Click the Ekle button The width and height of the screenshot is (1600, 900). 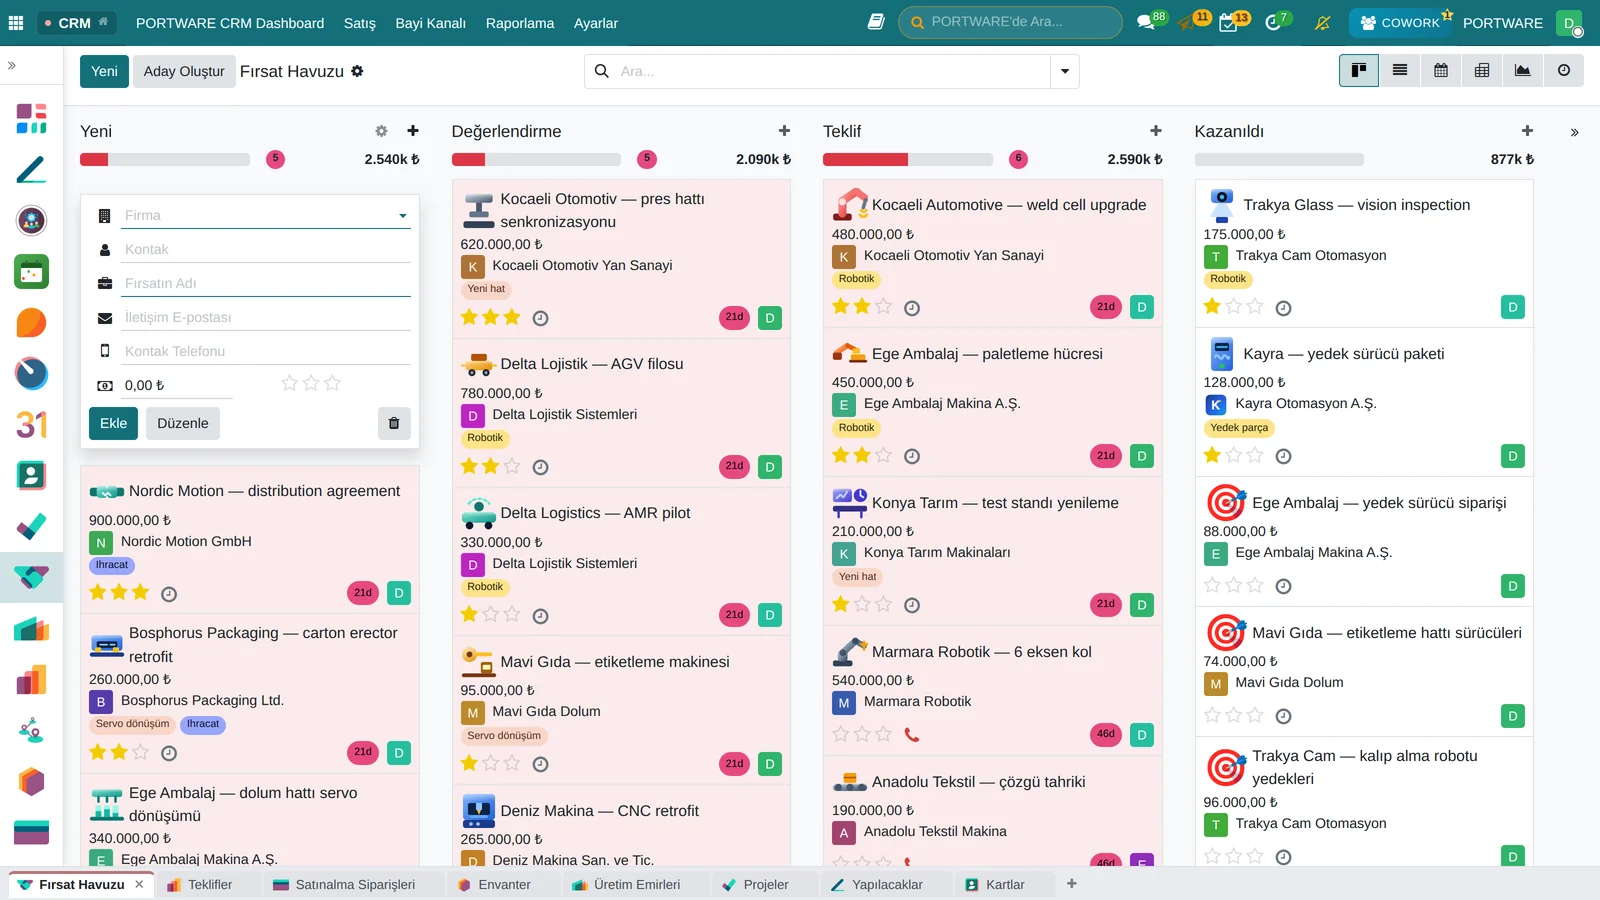click(x=114, y=423)
